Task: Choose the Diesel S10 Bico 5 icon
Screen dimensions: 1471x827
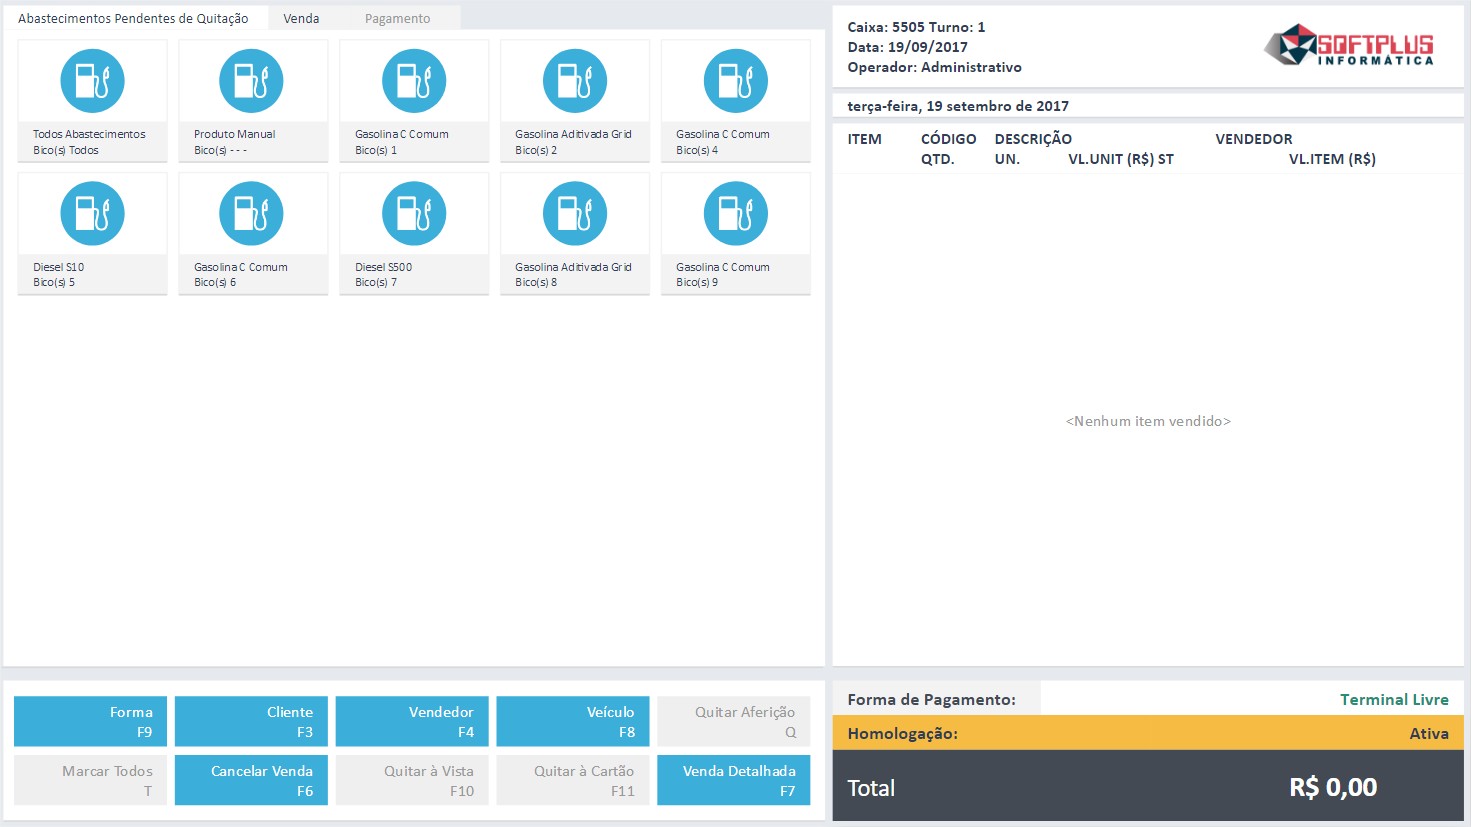Action: tap(92, 213)
